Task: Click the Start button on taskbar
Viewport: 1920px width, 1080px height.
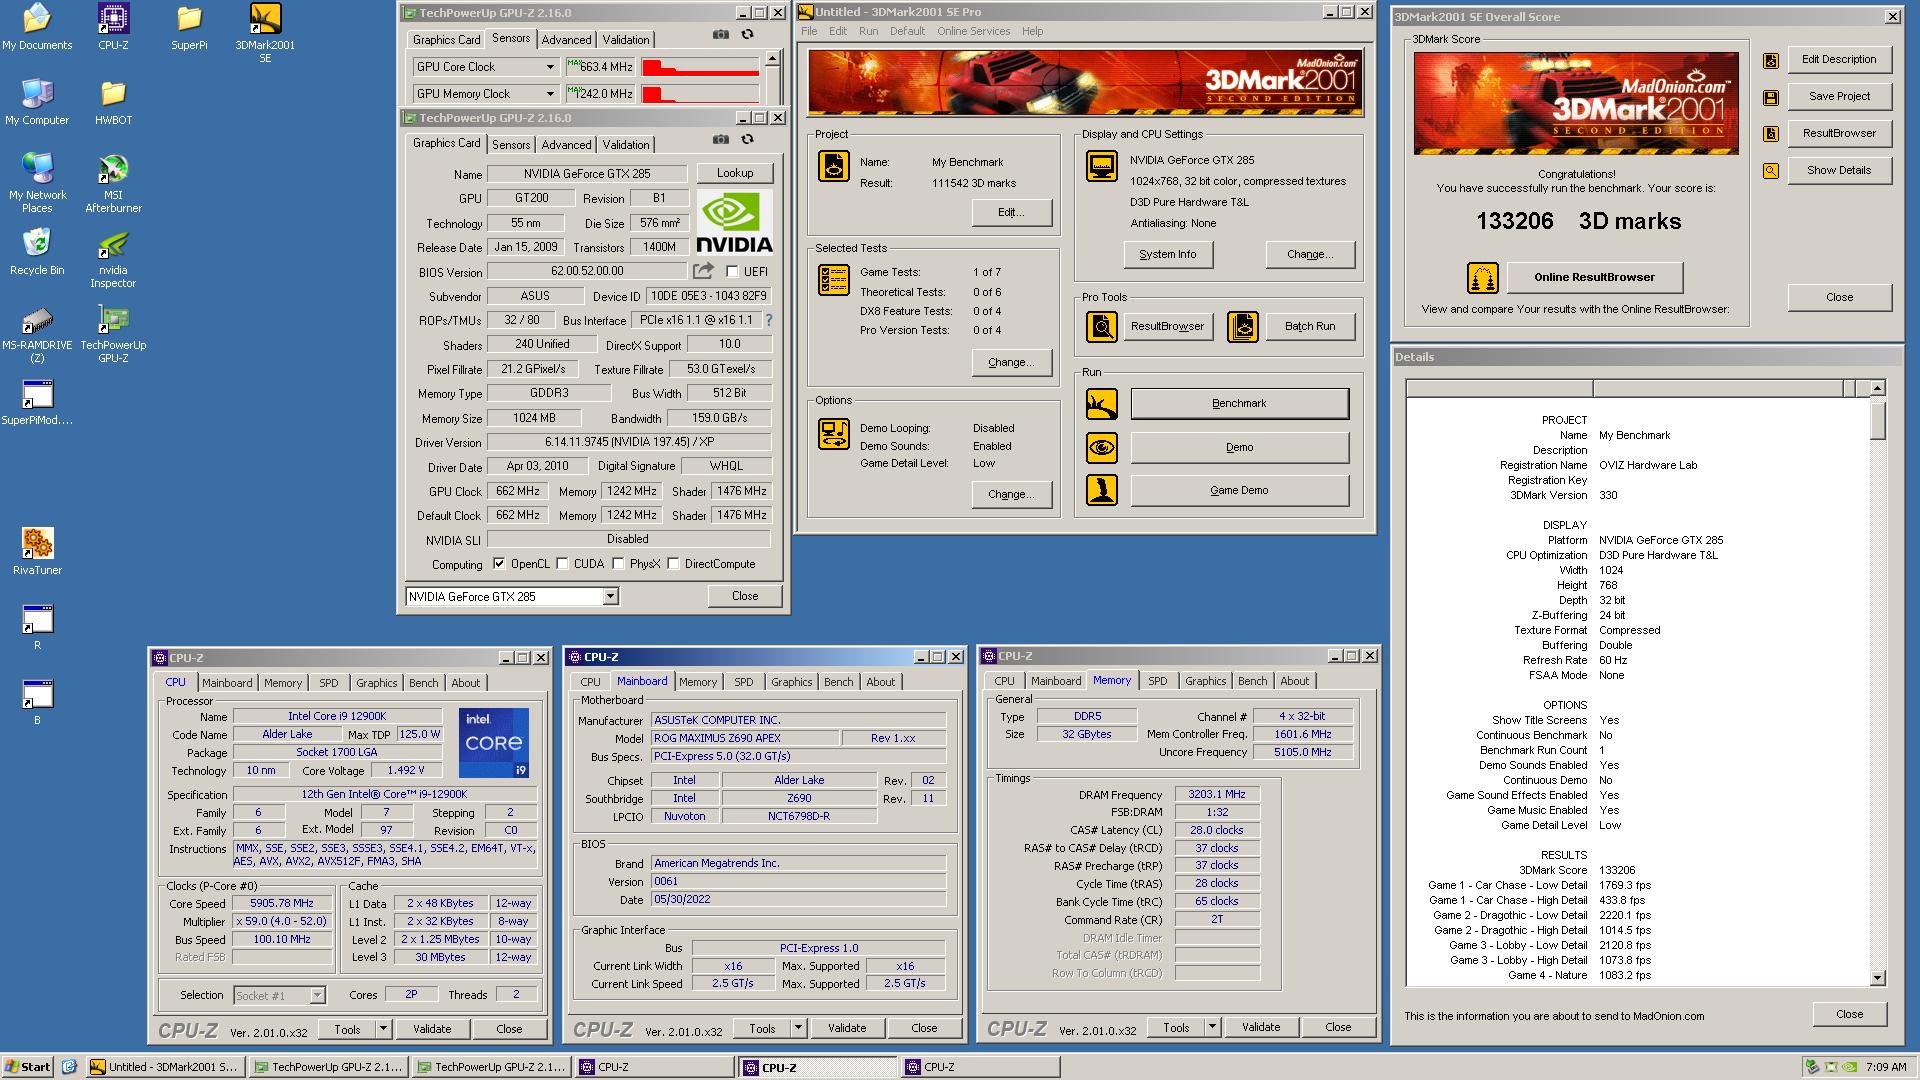Action: click(28, 1067)
